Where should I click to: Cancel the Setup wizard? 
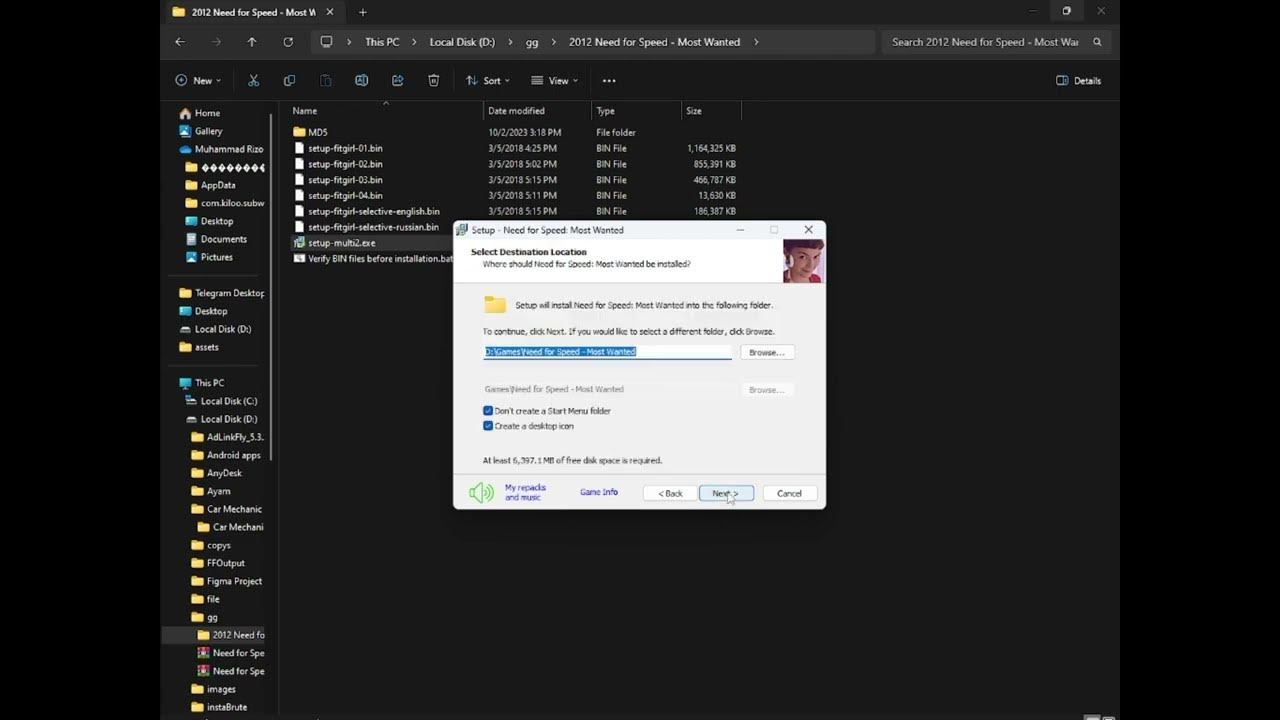pos(789,493)
